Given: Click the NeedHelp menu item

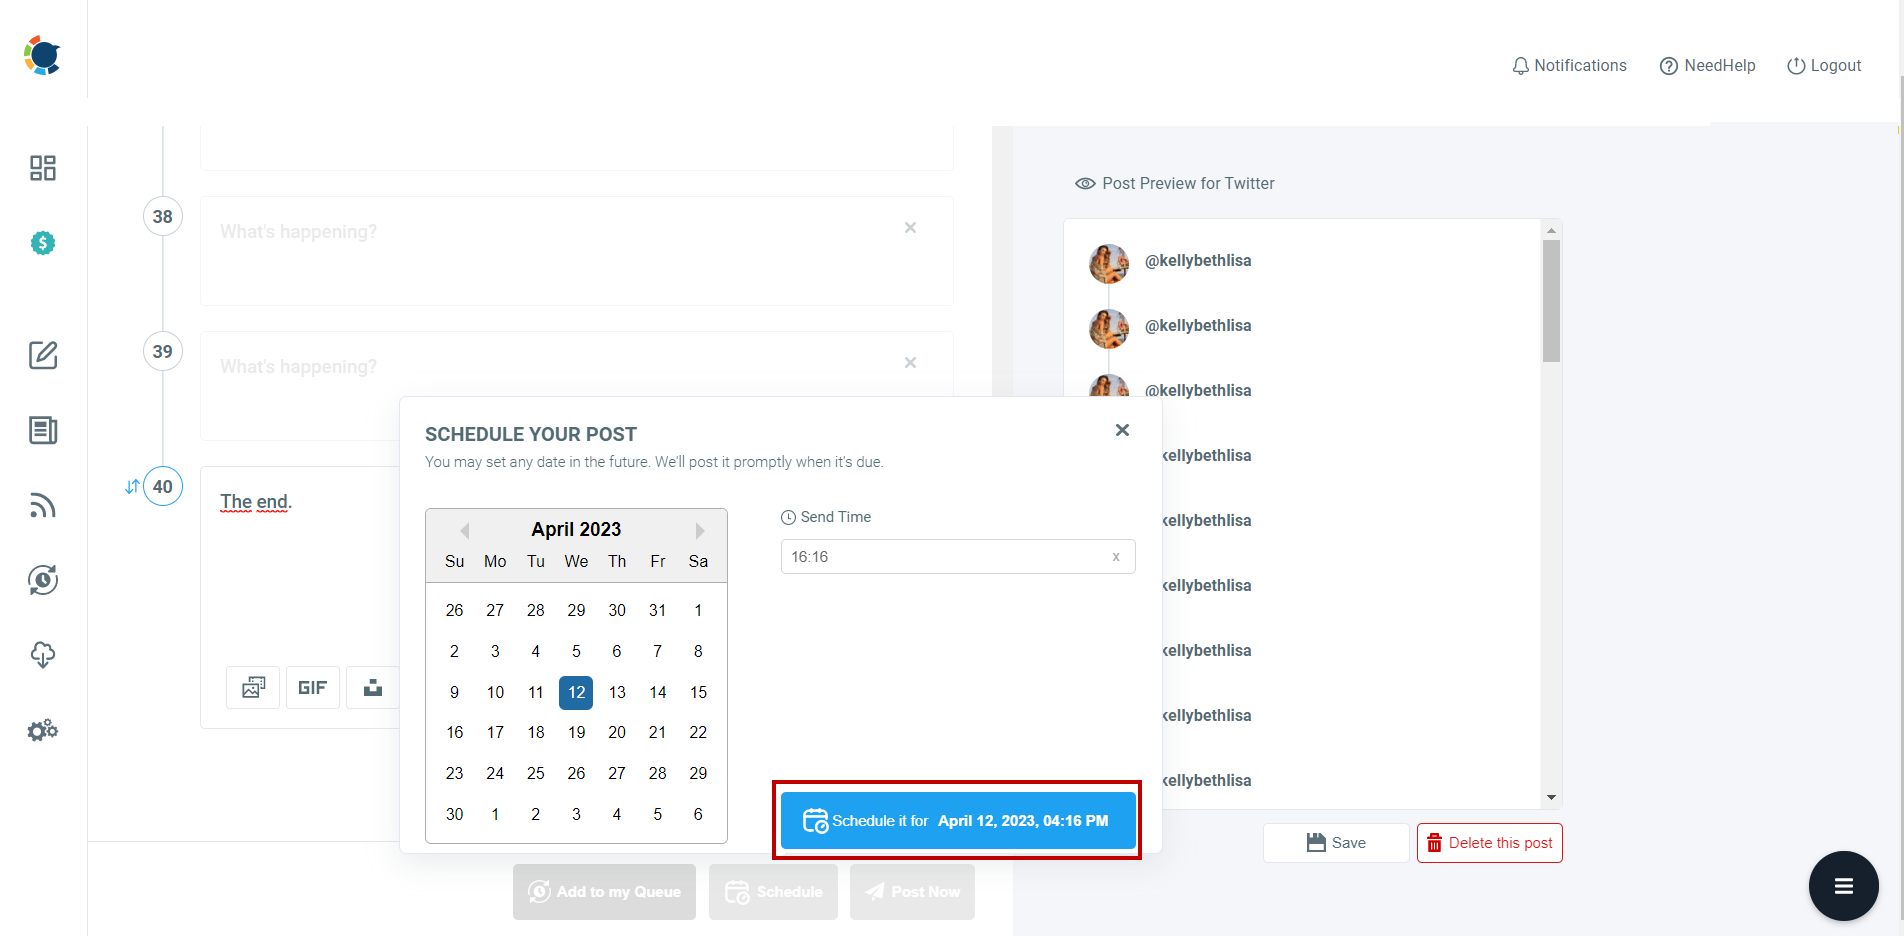Looking at the screenshot, I should [x=1707, y=65].
